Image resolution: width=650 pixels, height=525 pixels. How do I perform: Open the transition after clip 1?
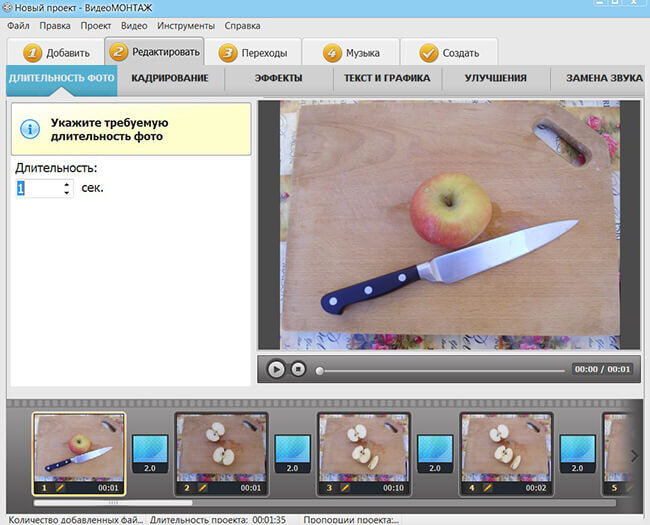(x=150, y=454)
